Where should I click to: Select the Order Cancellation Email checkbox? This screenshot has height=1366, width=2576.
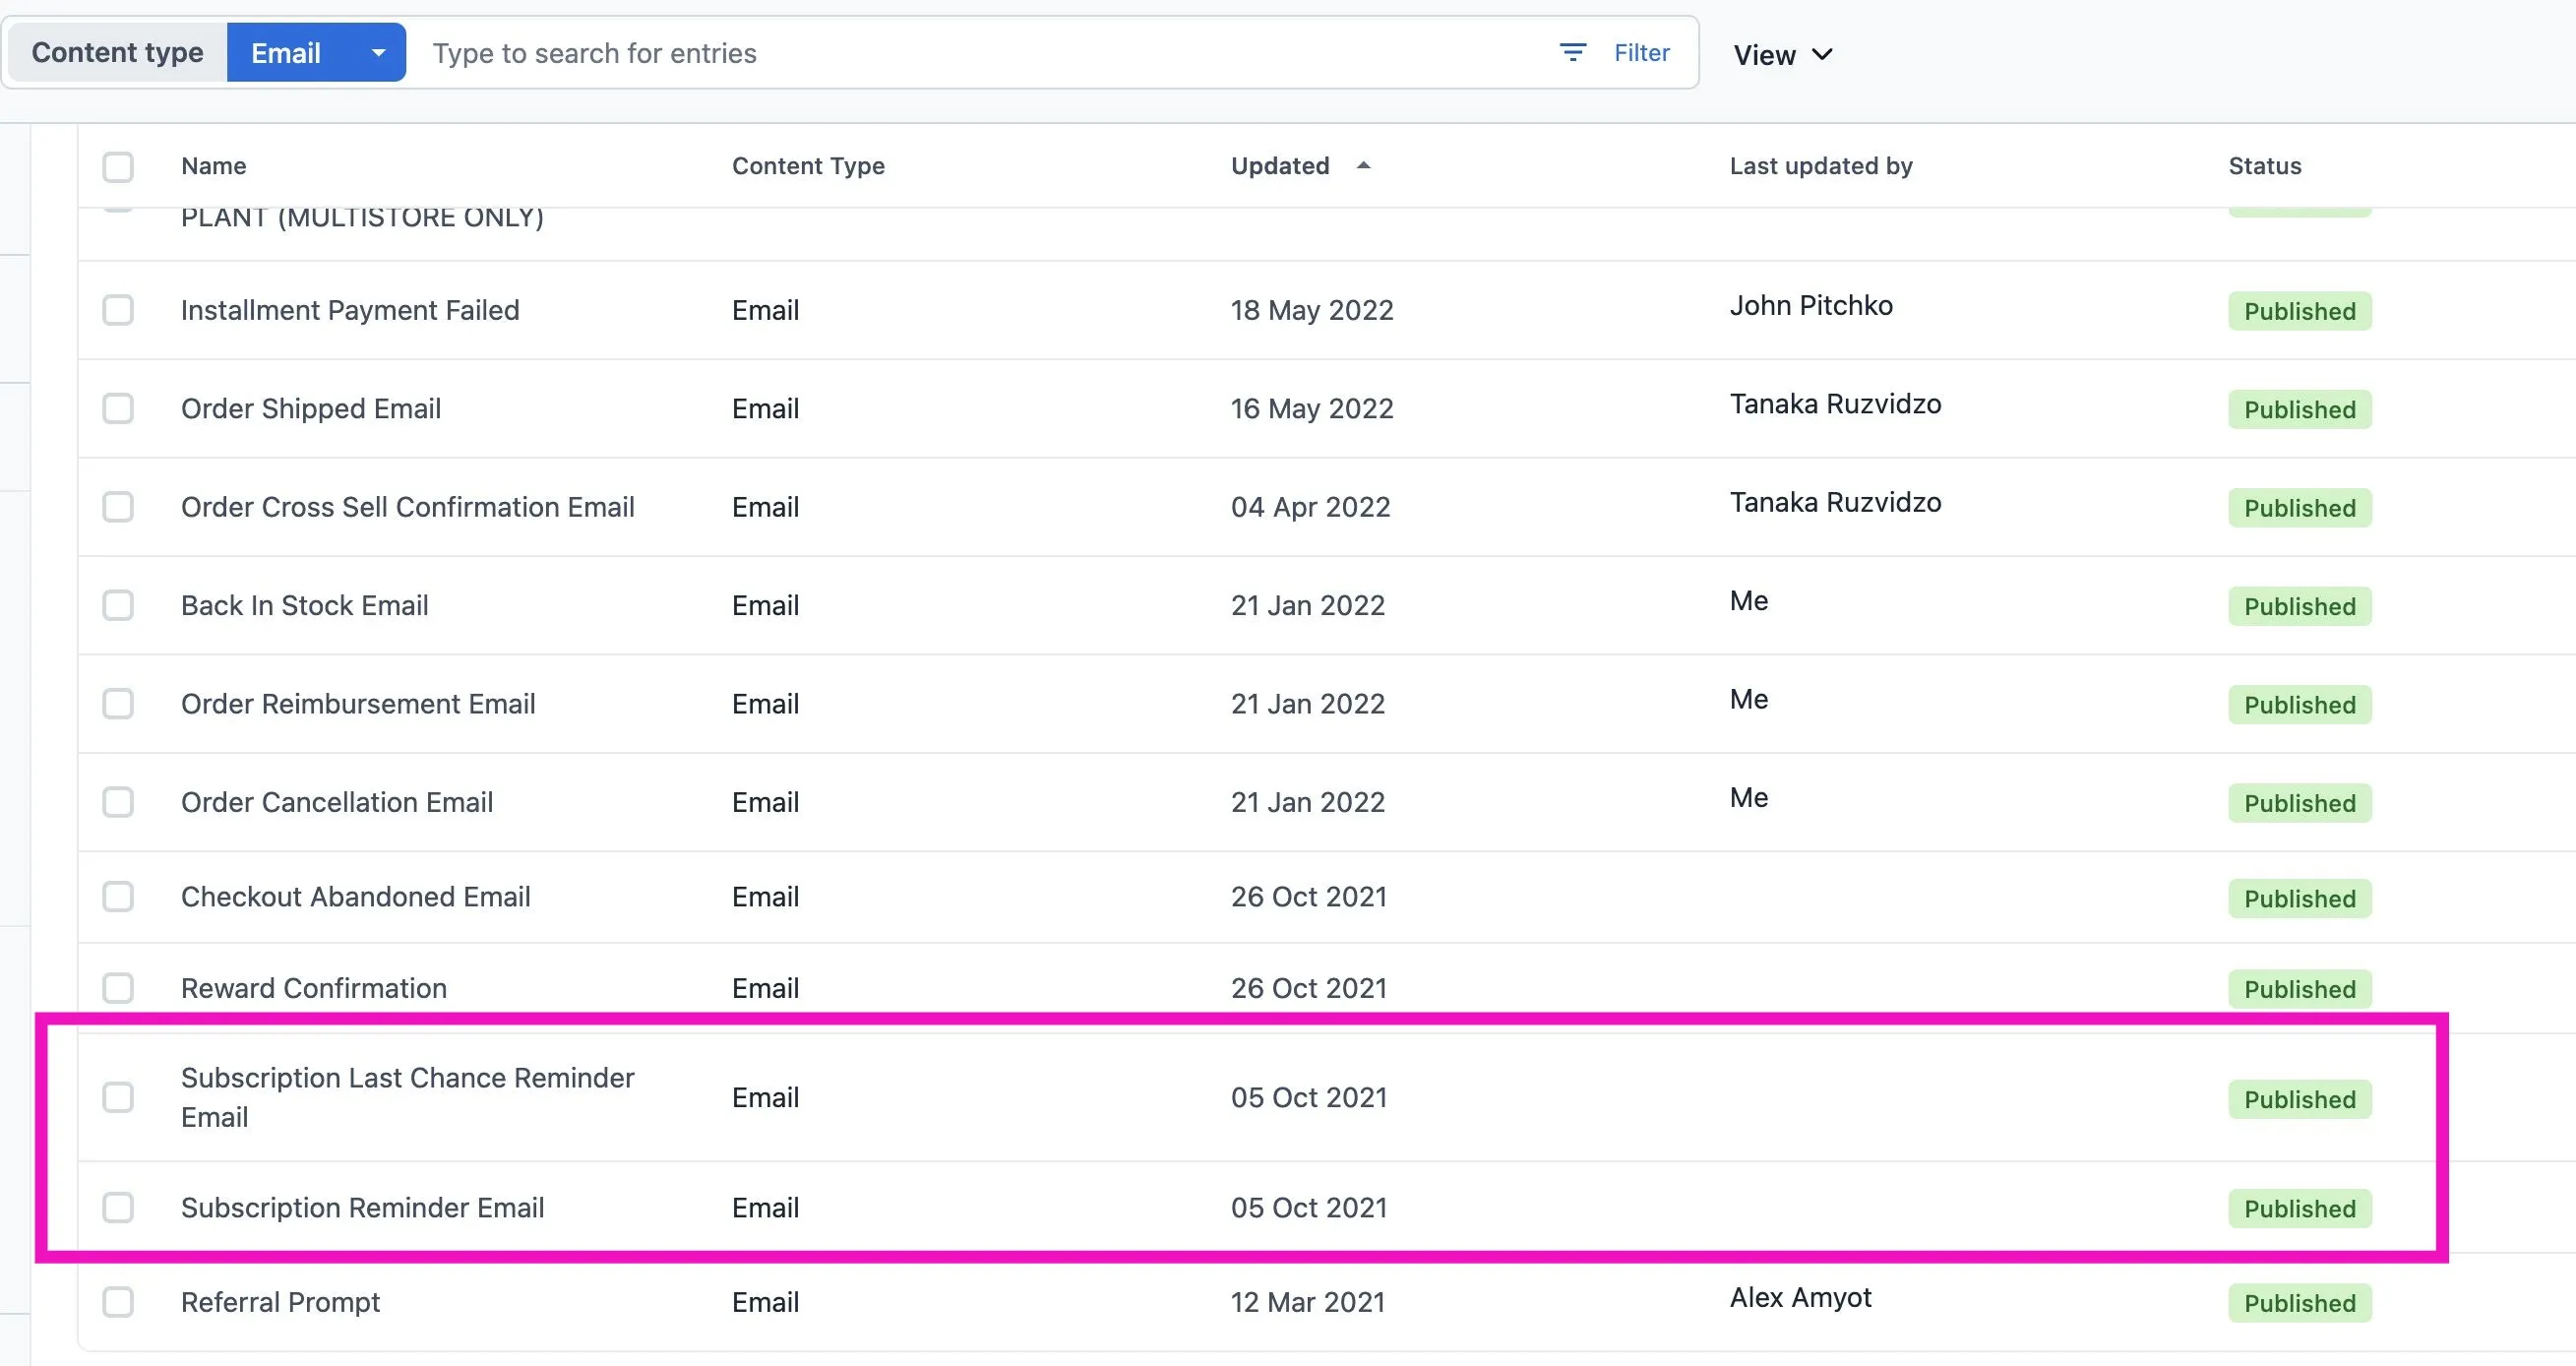coord(118,802)
